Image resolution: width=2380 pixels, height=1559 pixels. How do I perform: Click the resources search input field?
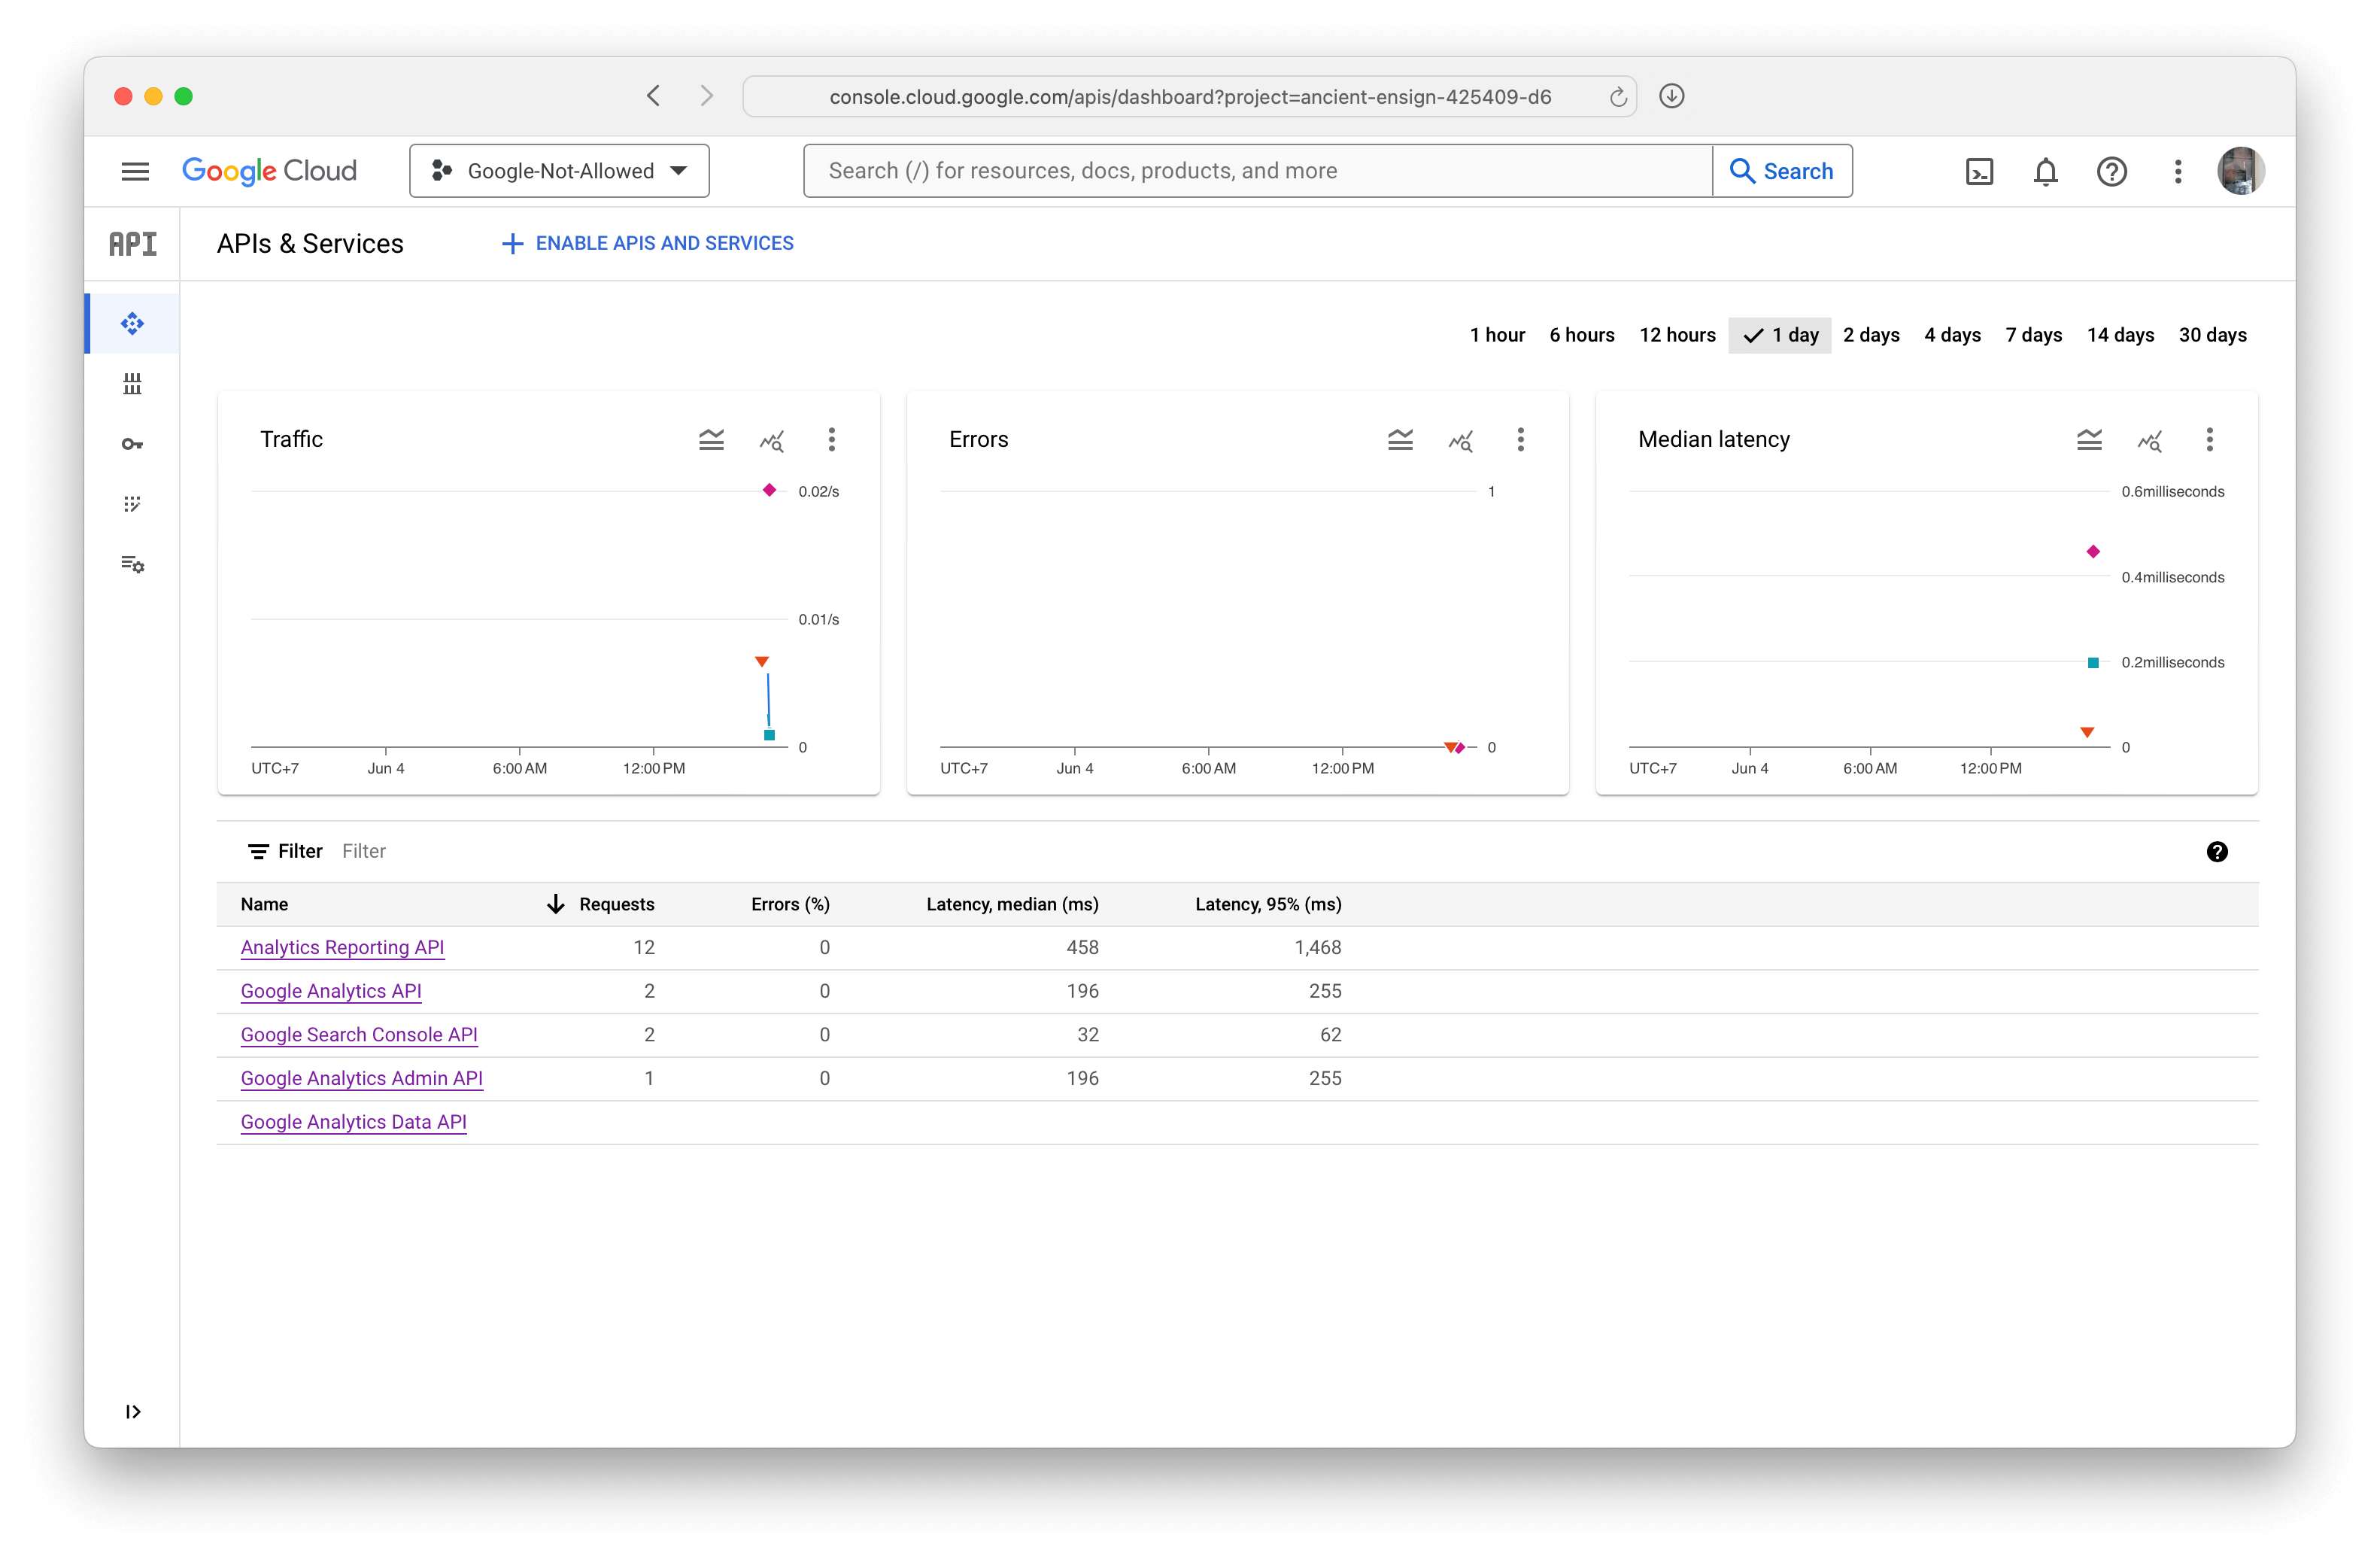pos(1257,171)
